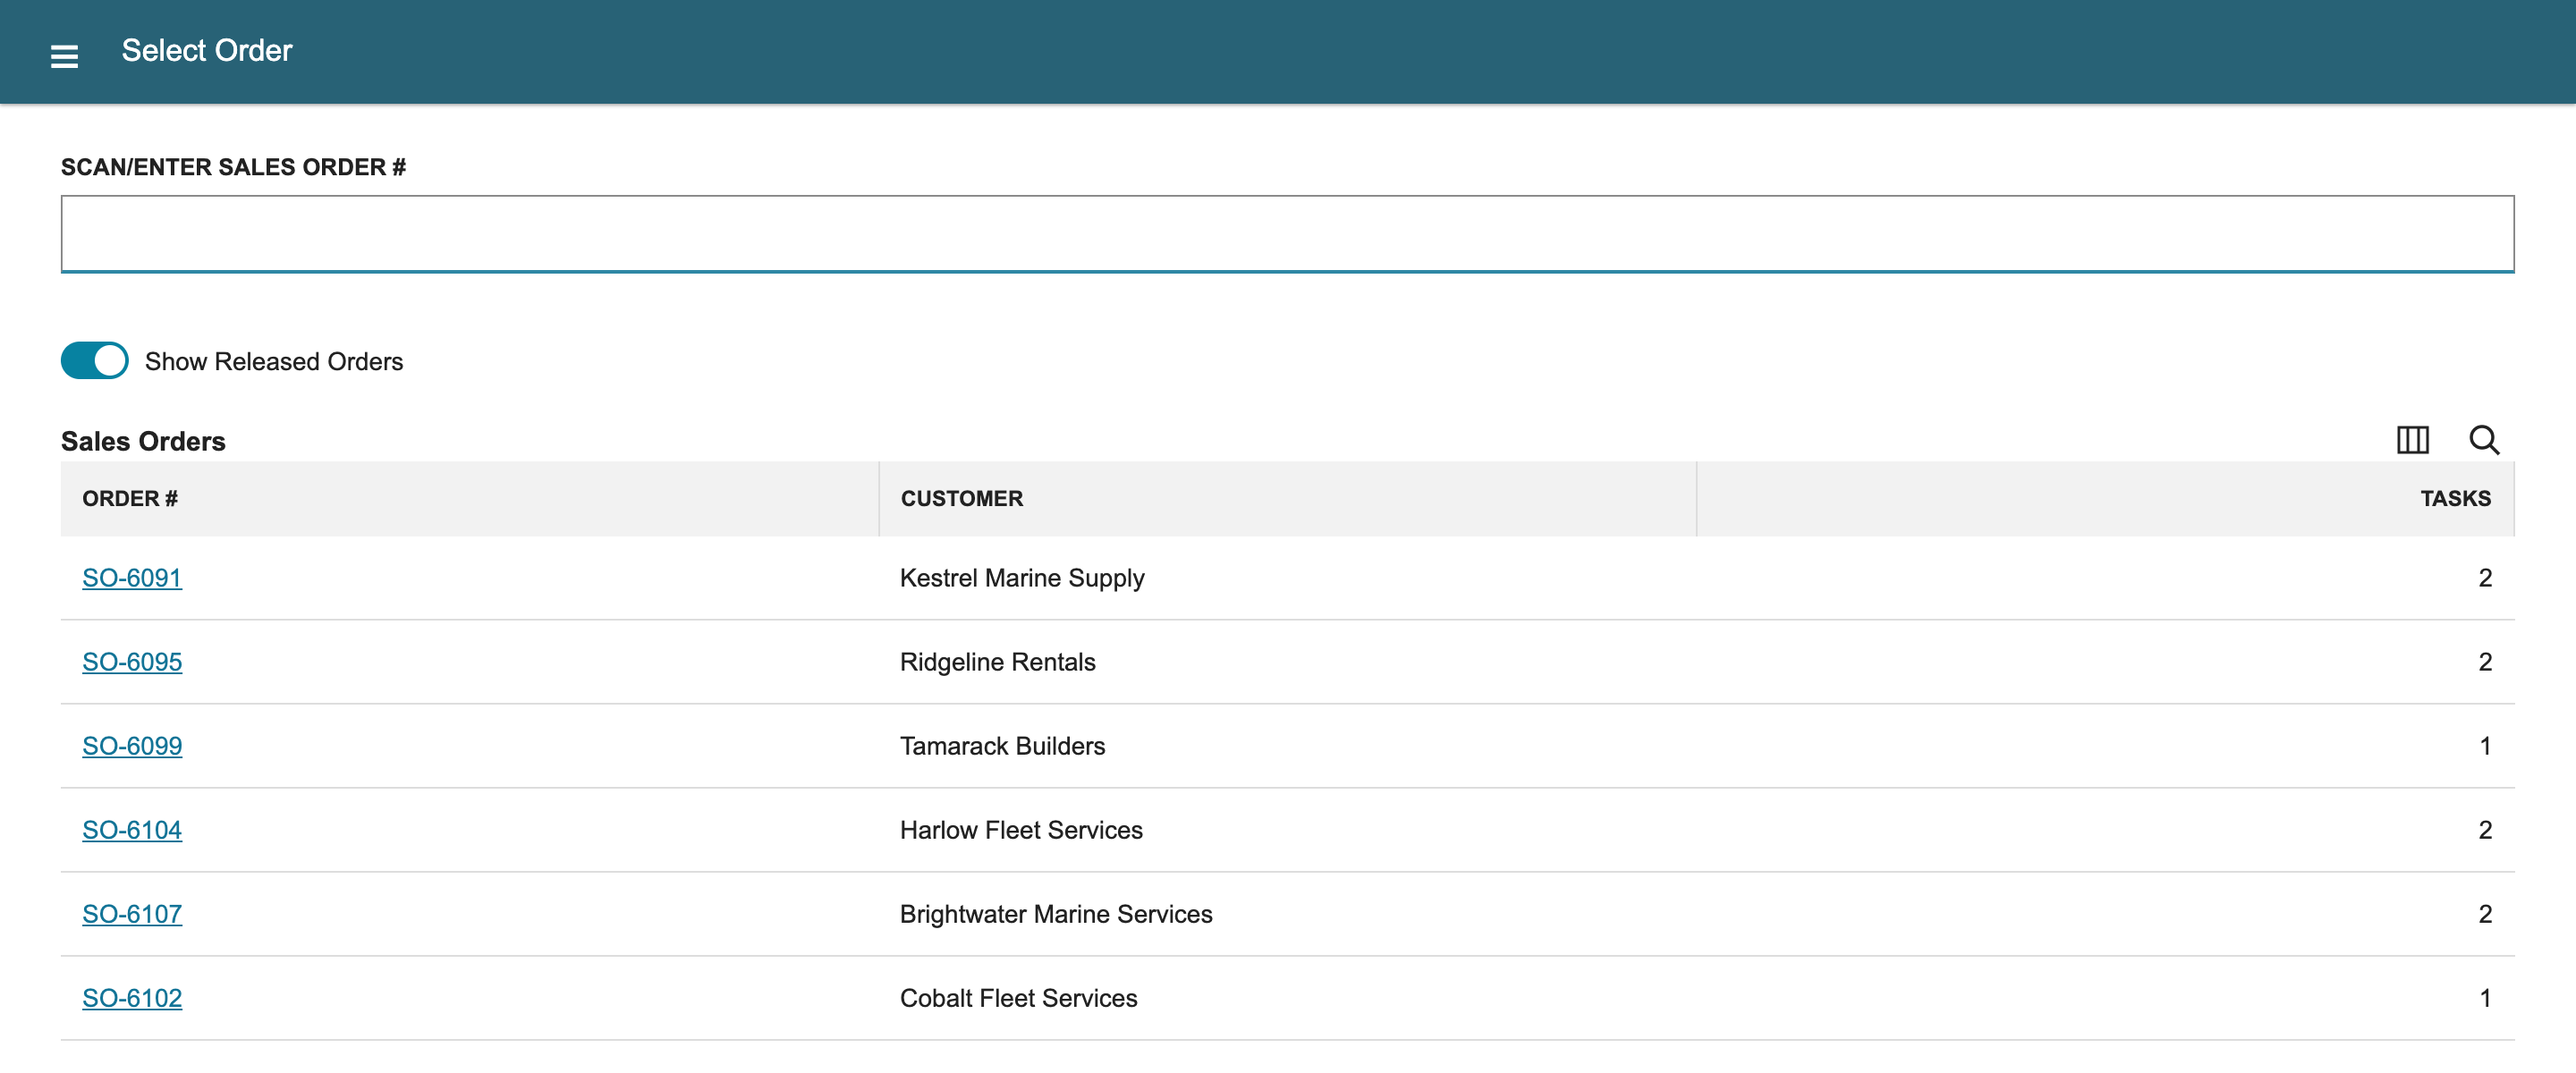Open sales order SO-6091

(x=132, y=578)
